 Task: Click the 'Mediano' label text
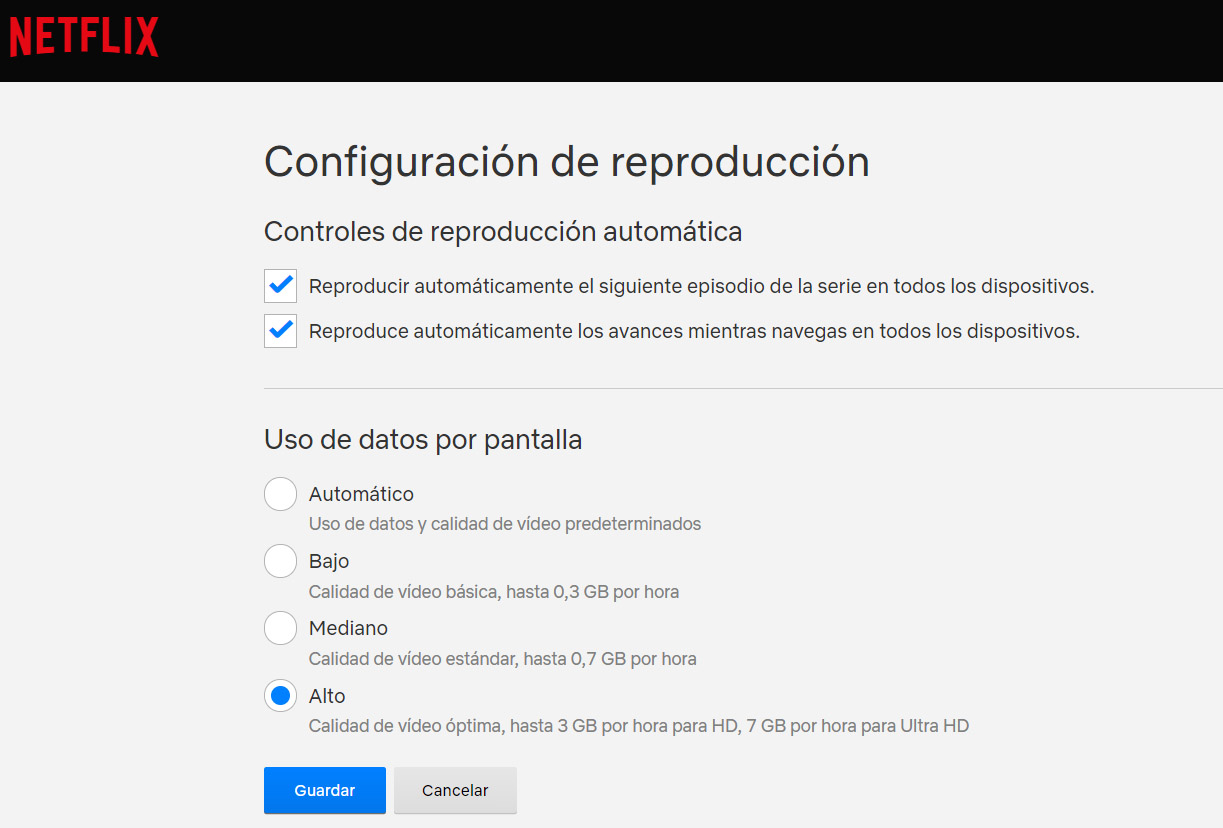pos(348,628)
